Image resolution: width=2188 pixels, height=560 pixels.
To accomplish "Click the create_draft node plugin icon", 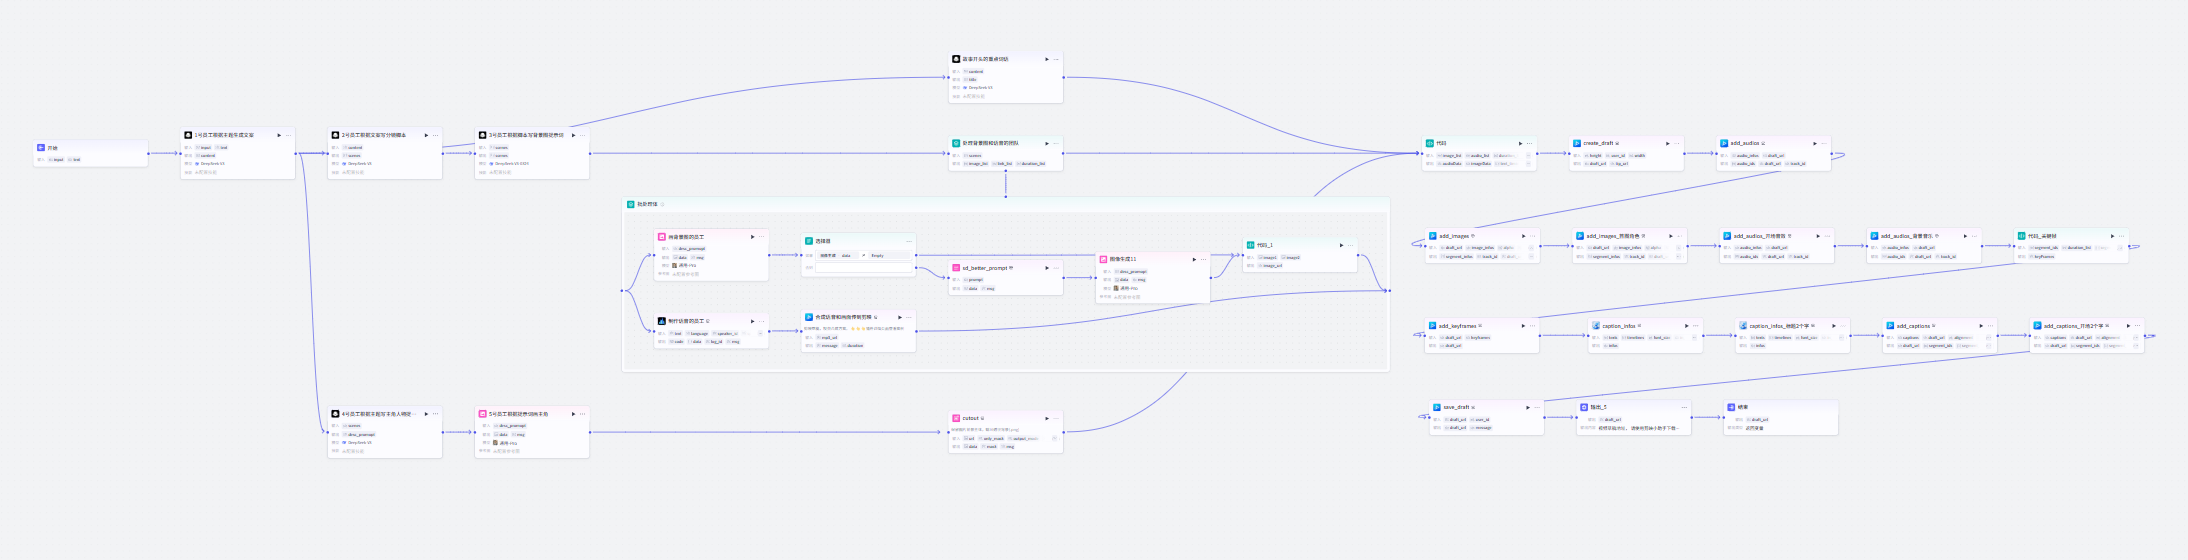I will (1577, 143).
